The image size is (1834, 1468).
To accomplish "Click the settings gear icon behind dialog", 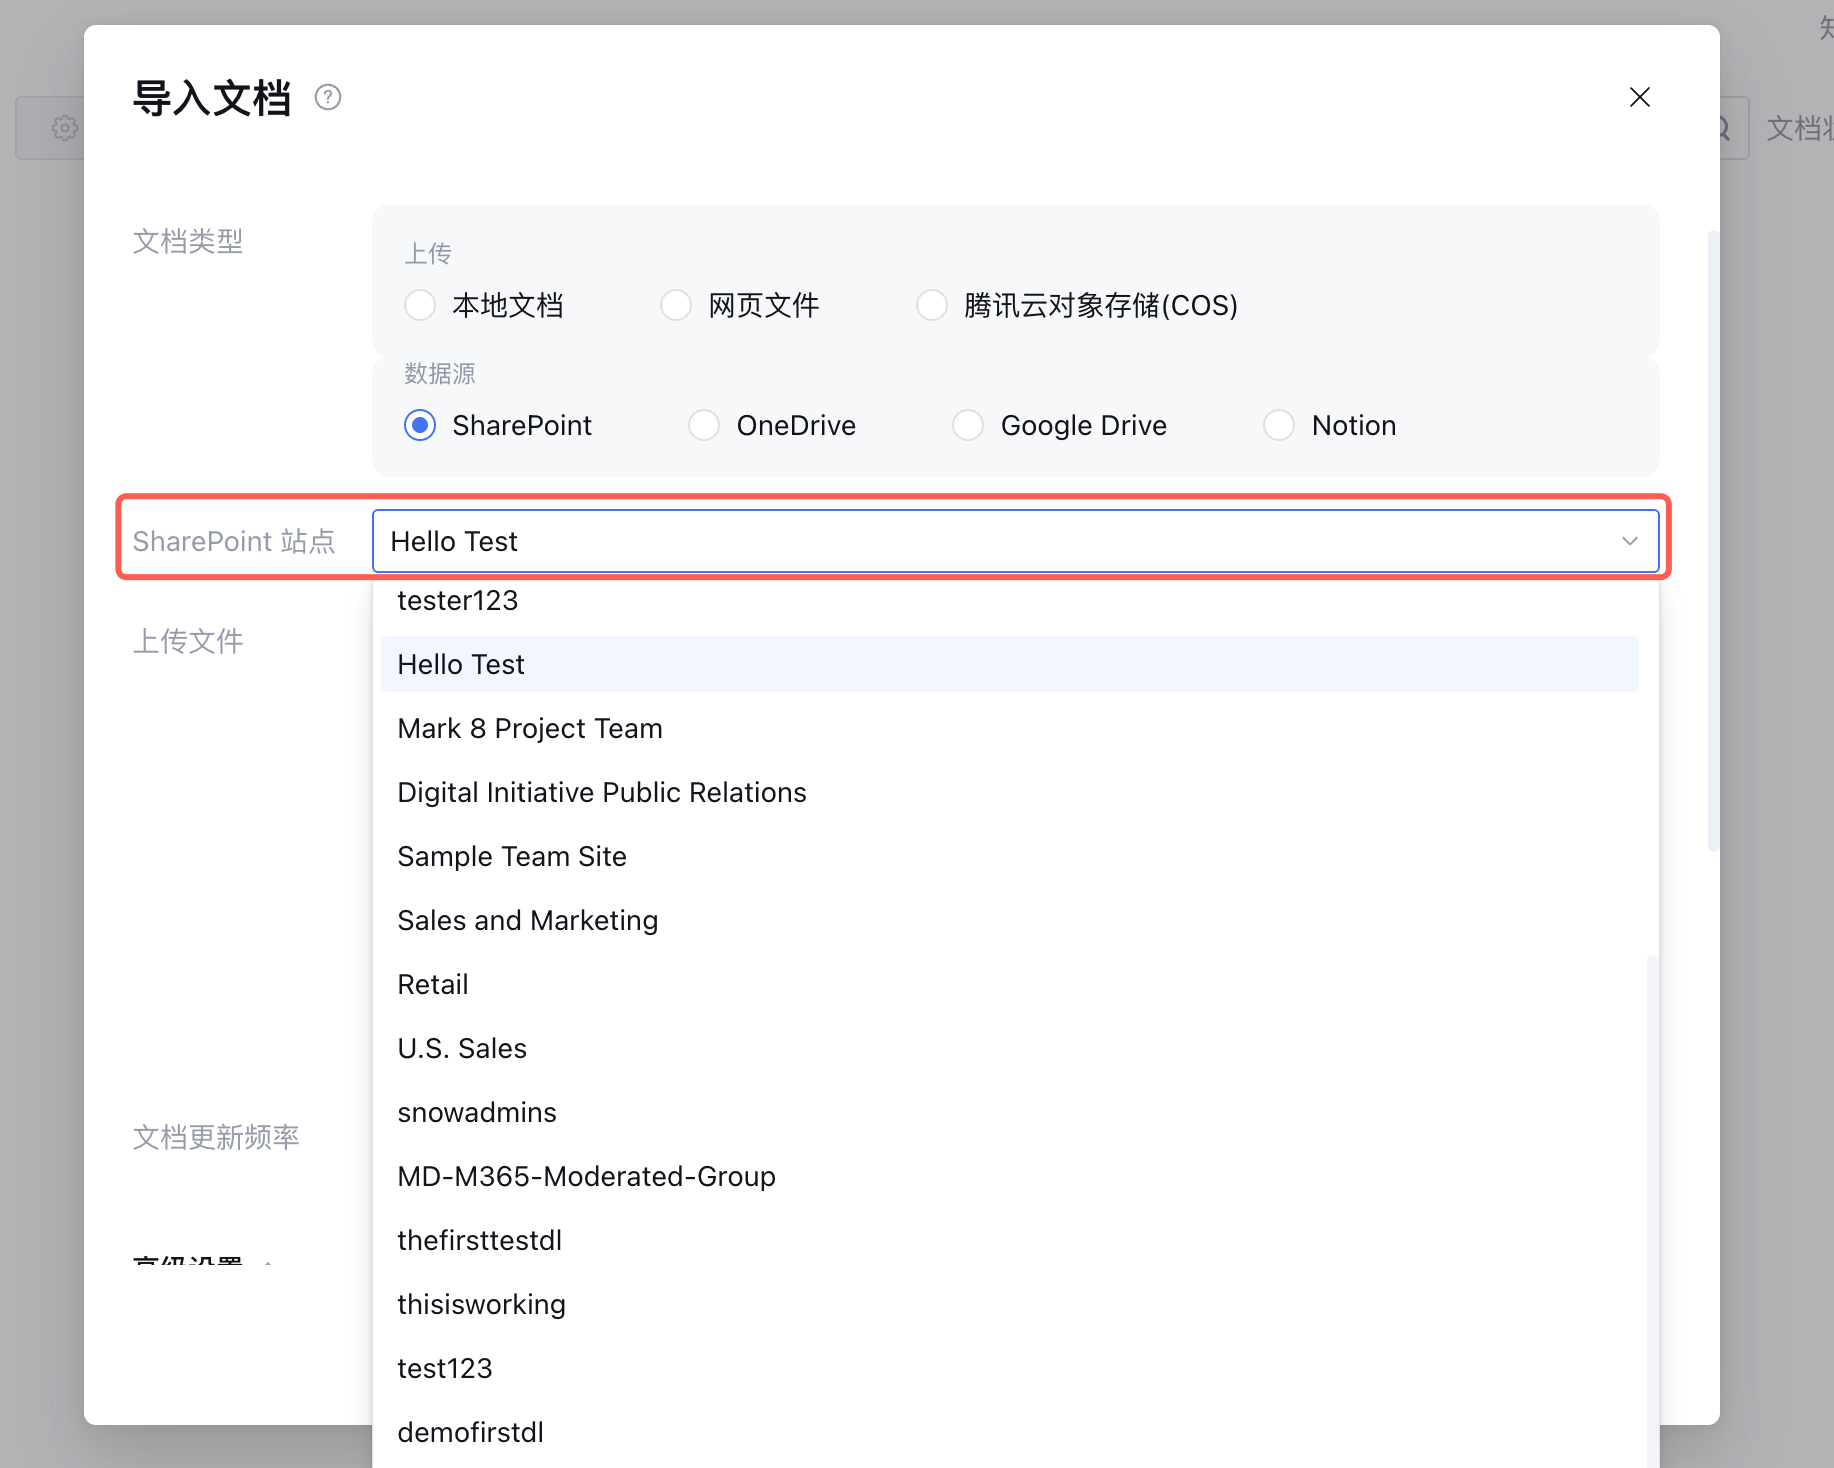I will pos(65,128).
